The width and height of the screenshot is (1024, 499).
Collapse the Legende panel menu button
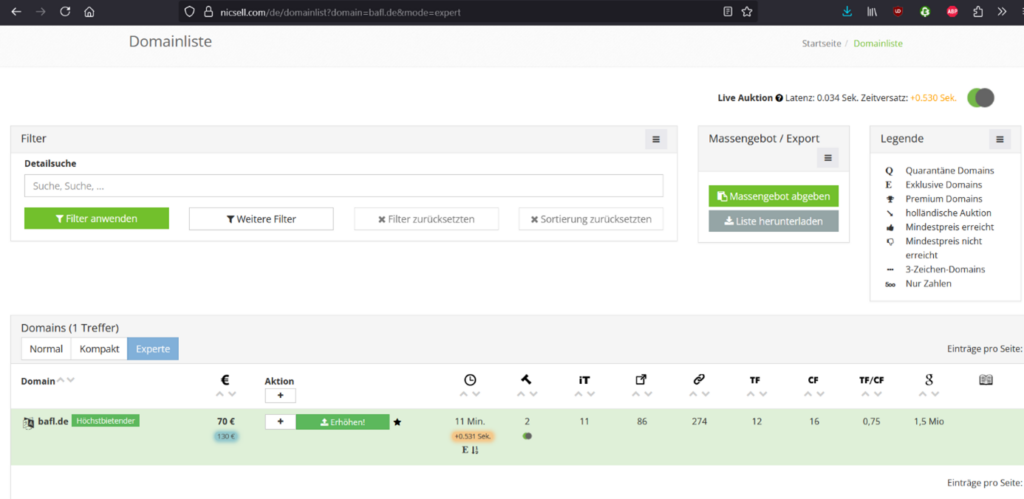tap(1000, 139)
